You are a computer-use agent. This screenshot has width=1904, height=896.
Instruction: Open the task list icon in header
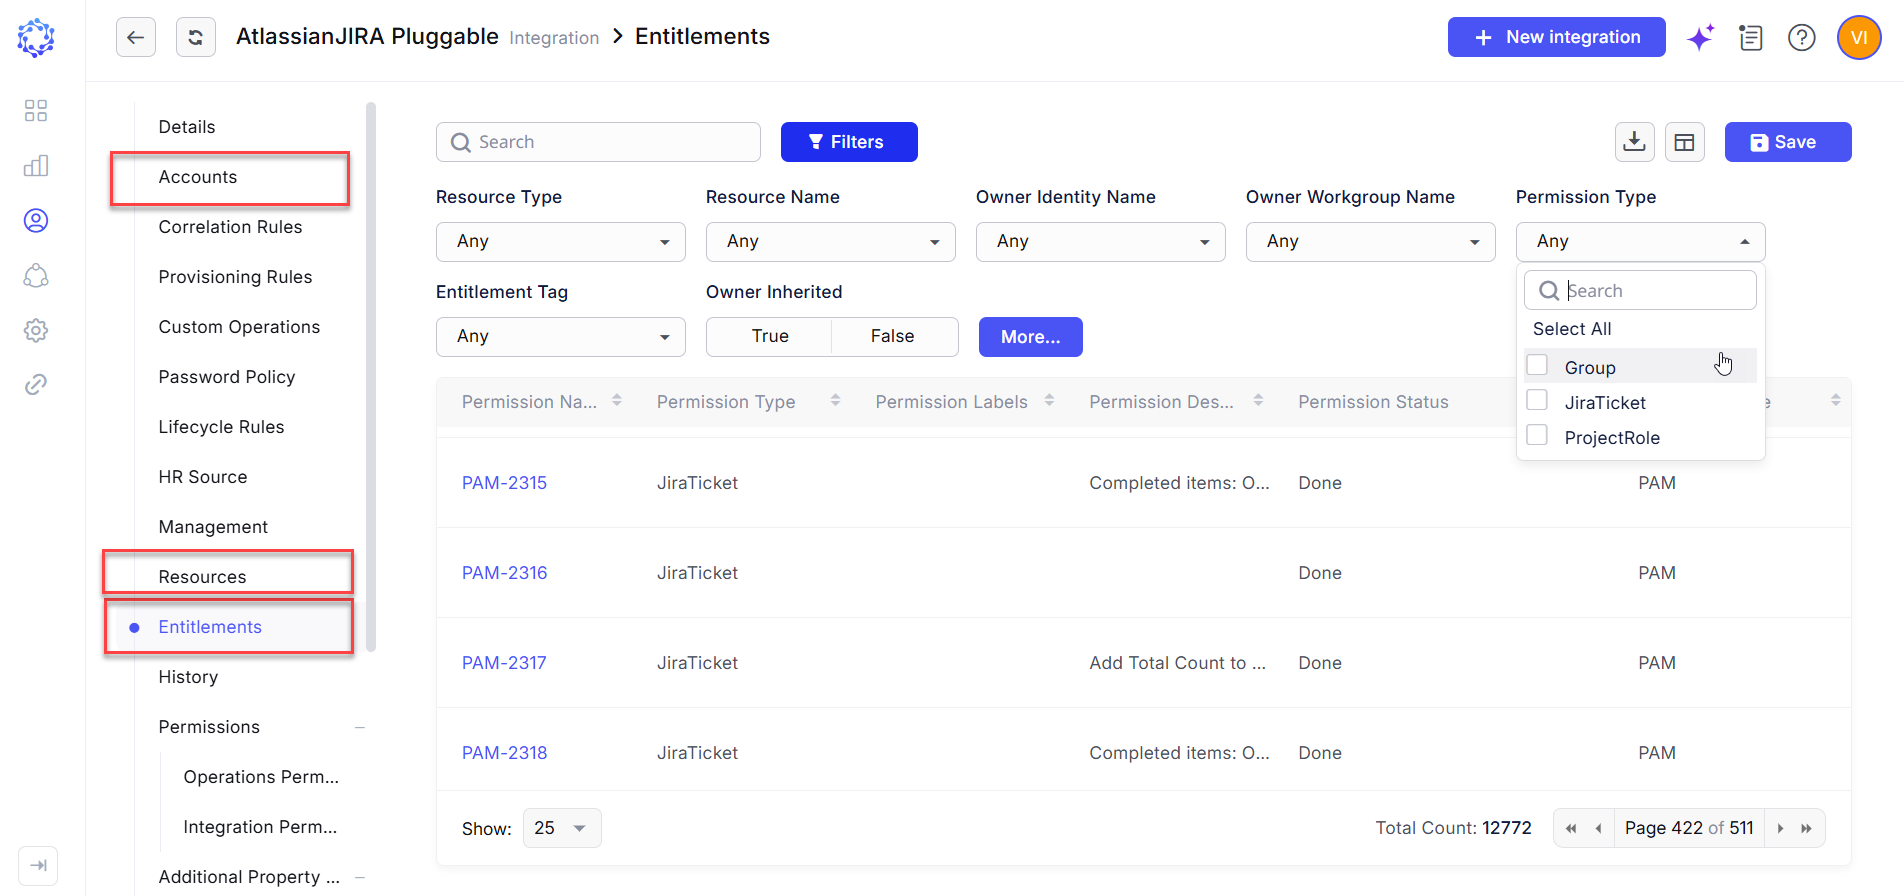point(1751,38)
